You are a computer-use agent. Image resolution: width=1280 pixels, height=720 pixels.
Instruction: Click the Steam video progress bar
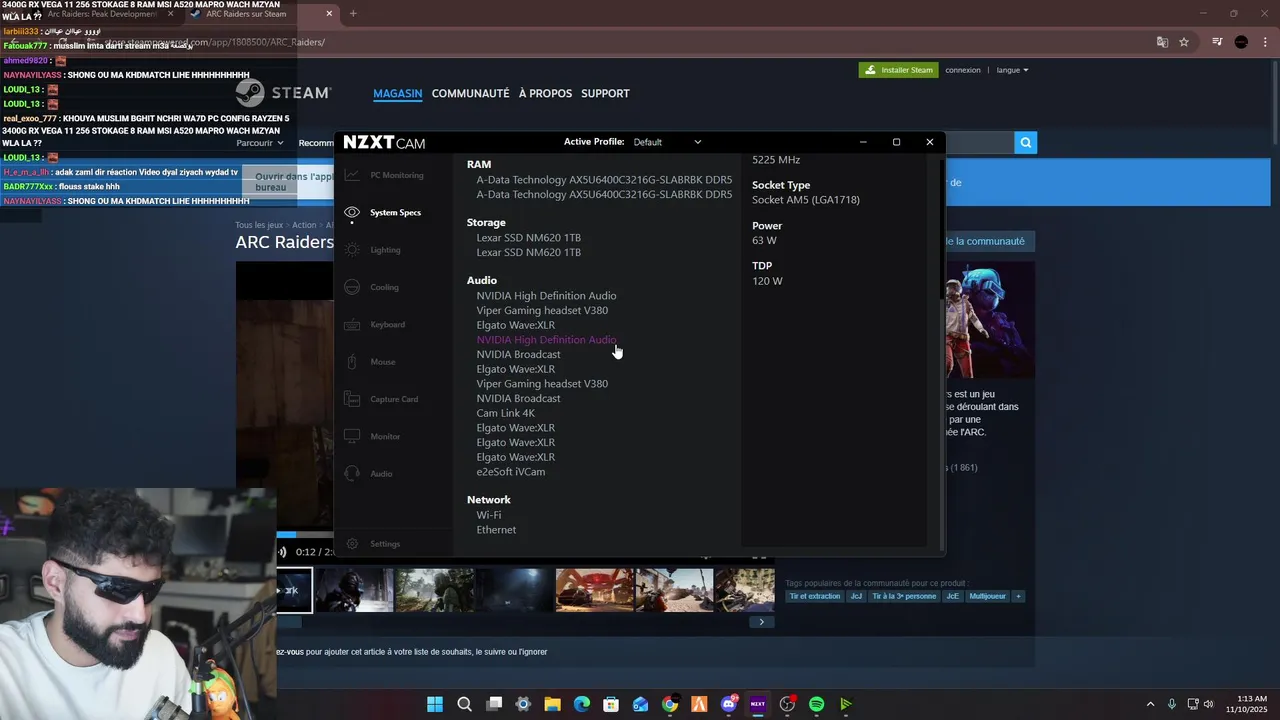pyautogui.click(x=304, y=535)
